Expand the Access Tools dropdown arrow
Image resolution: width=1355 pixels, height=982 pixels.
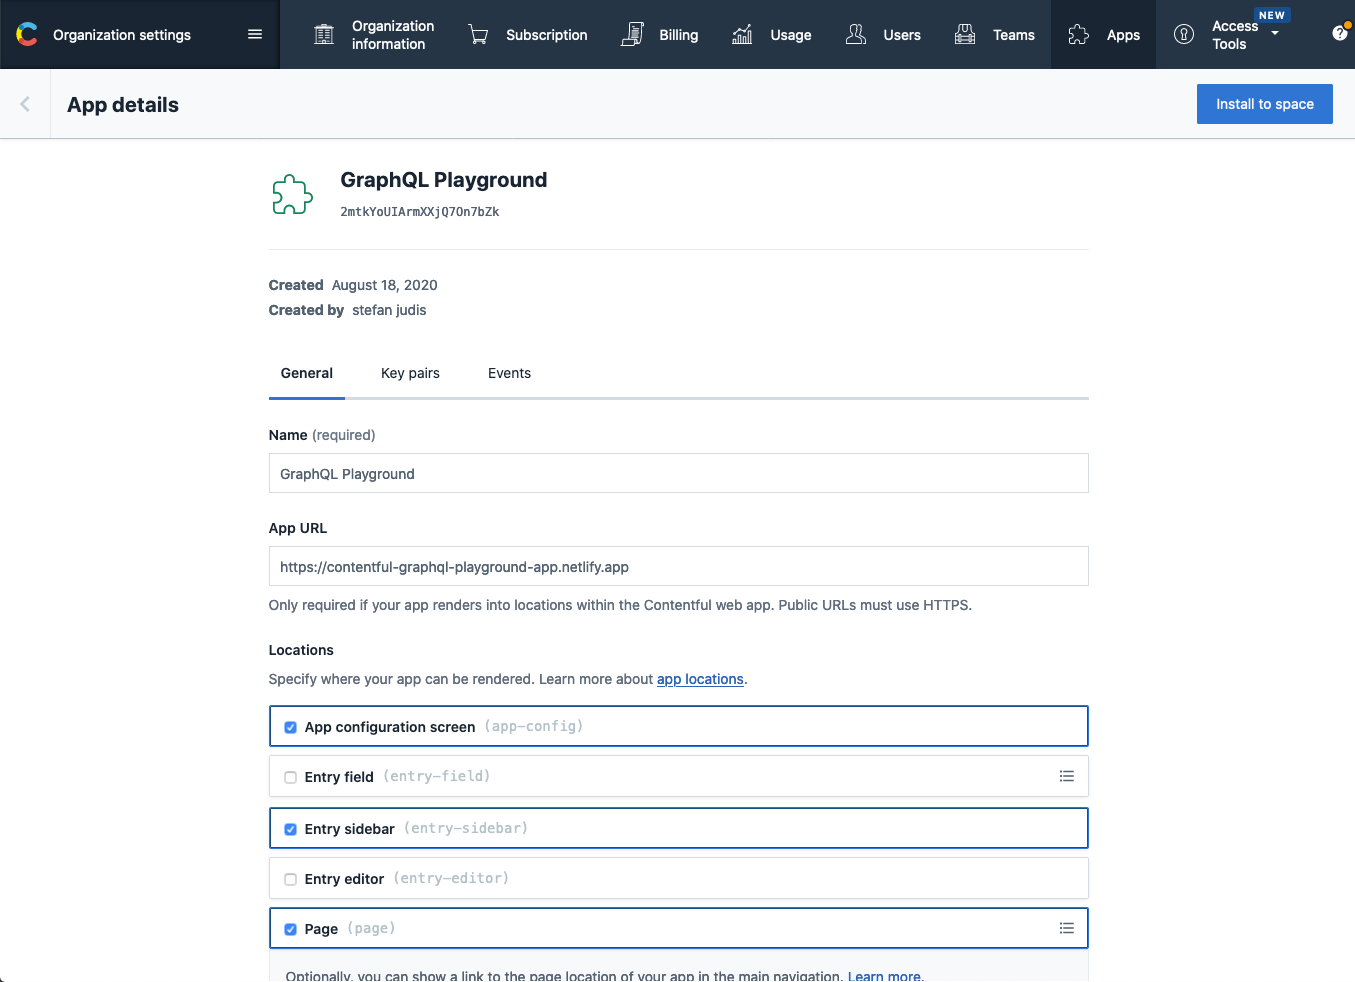(1275, 33)
